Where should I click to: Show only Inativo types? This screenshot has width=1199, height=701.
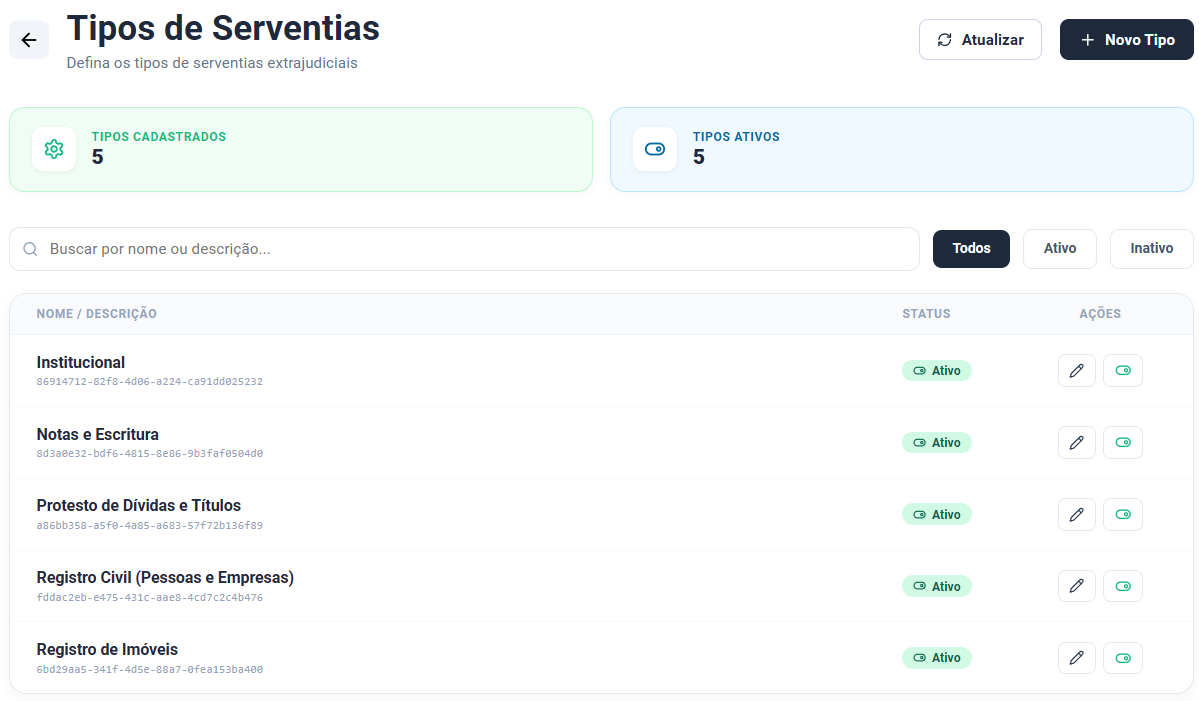[x=1152, y=248]
